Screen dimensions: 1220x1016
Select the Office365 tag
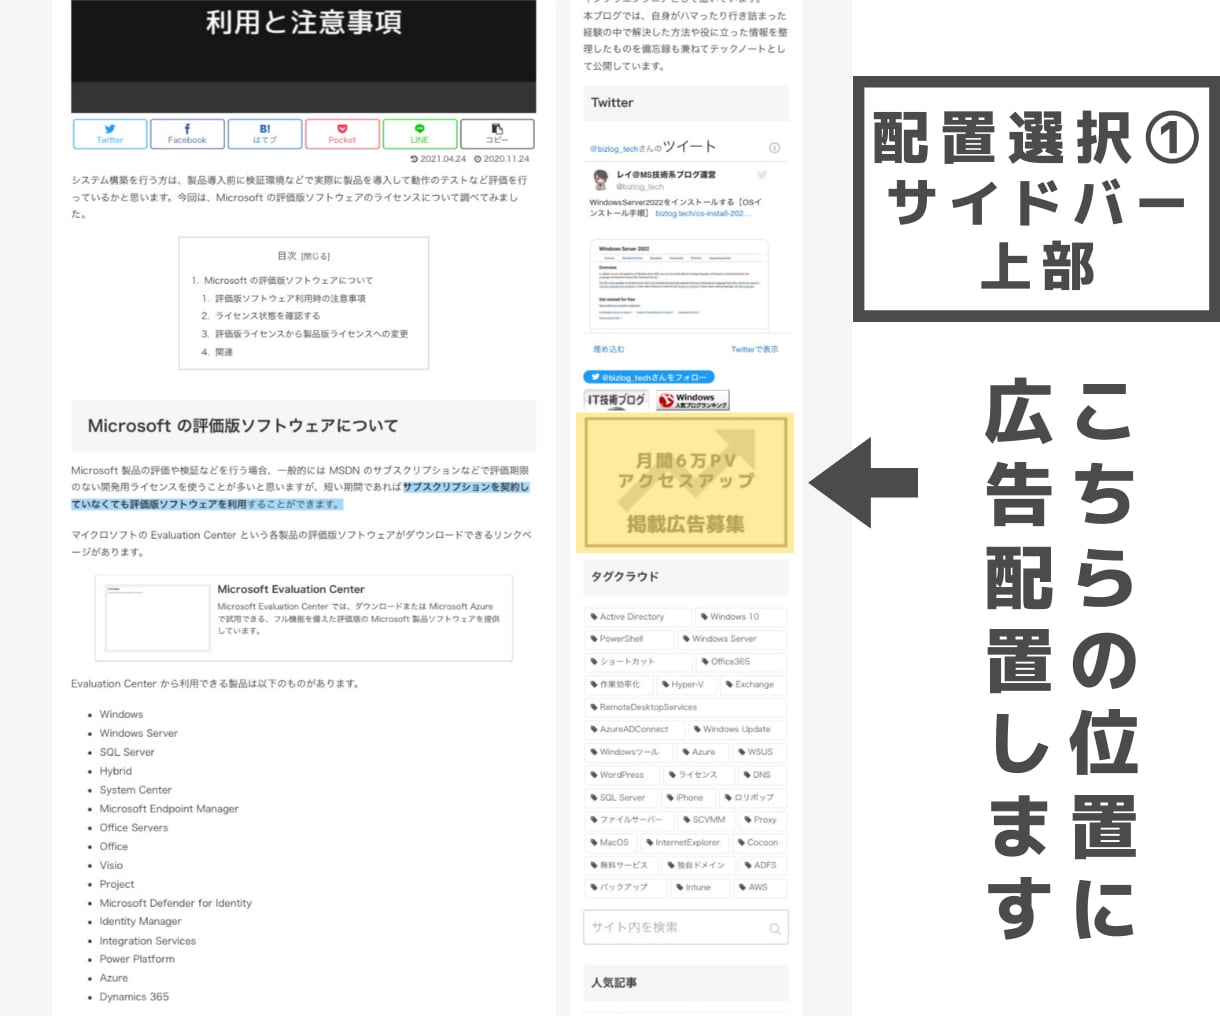[x=741, y=662]
